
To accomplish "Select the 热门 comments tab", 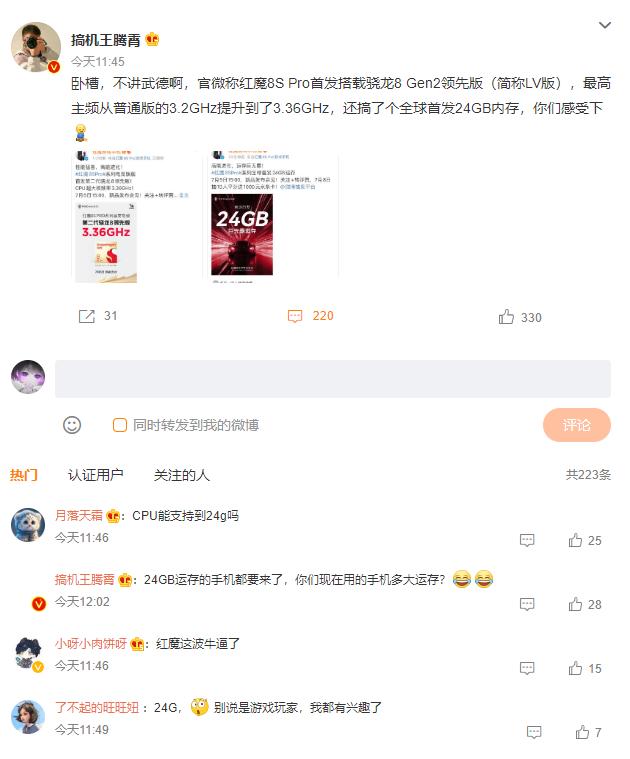I will 23,475.
